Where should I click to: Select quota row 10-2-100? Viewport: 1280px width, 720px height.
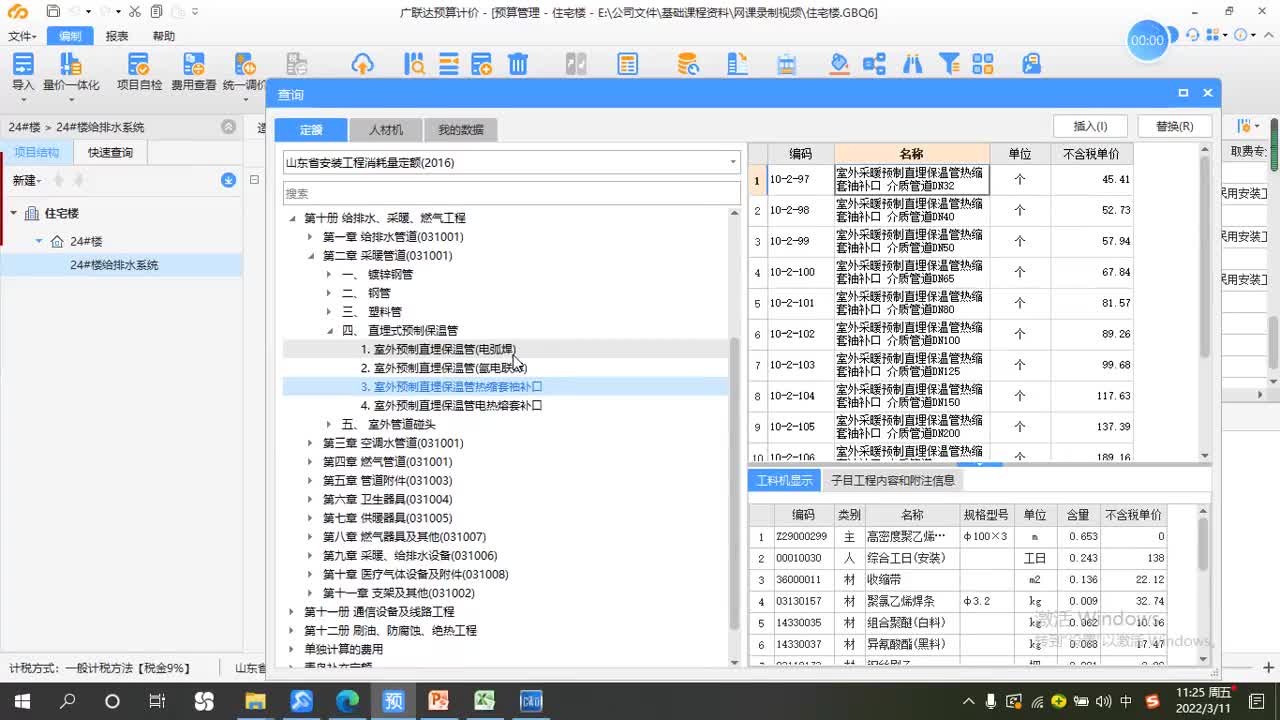pos(940,273)
